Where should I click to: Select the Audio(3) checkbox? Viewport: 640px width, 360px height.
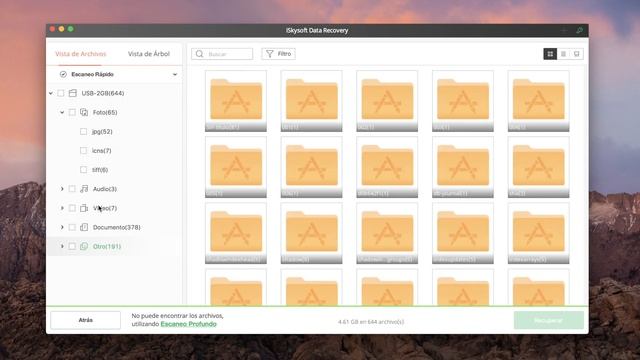[x=72, y=189]
